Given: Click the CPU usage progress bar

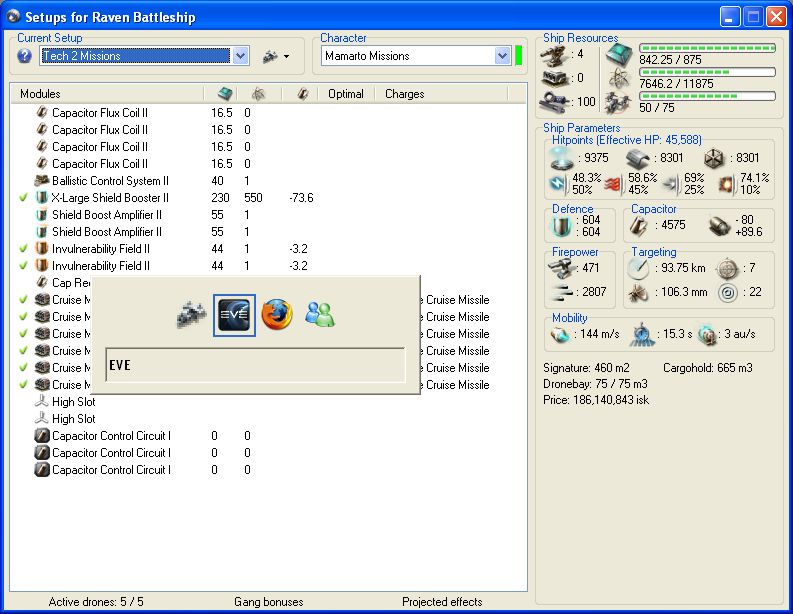Looking at the screenshot, I should 708,48.
